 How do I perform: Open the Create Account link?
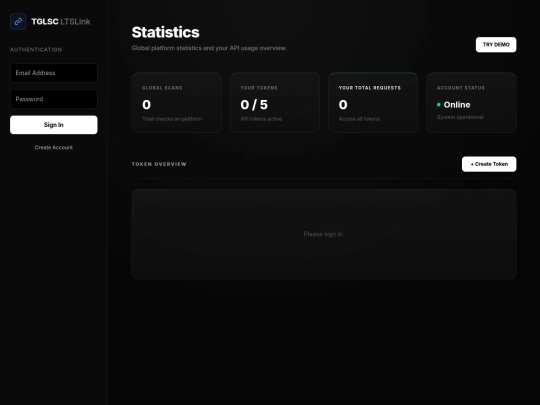pyautogui.click(x=54, y=147)
